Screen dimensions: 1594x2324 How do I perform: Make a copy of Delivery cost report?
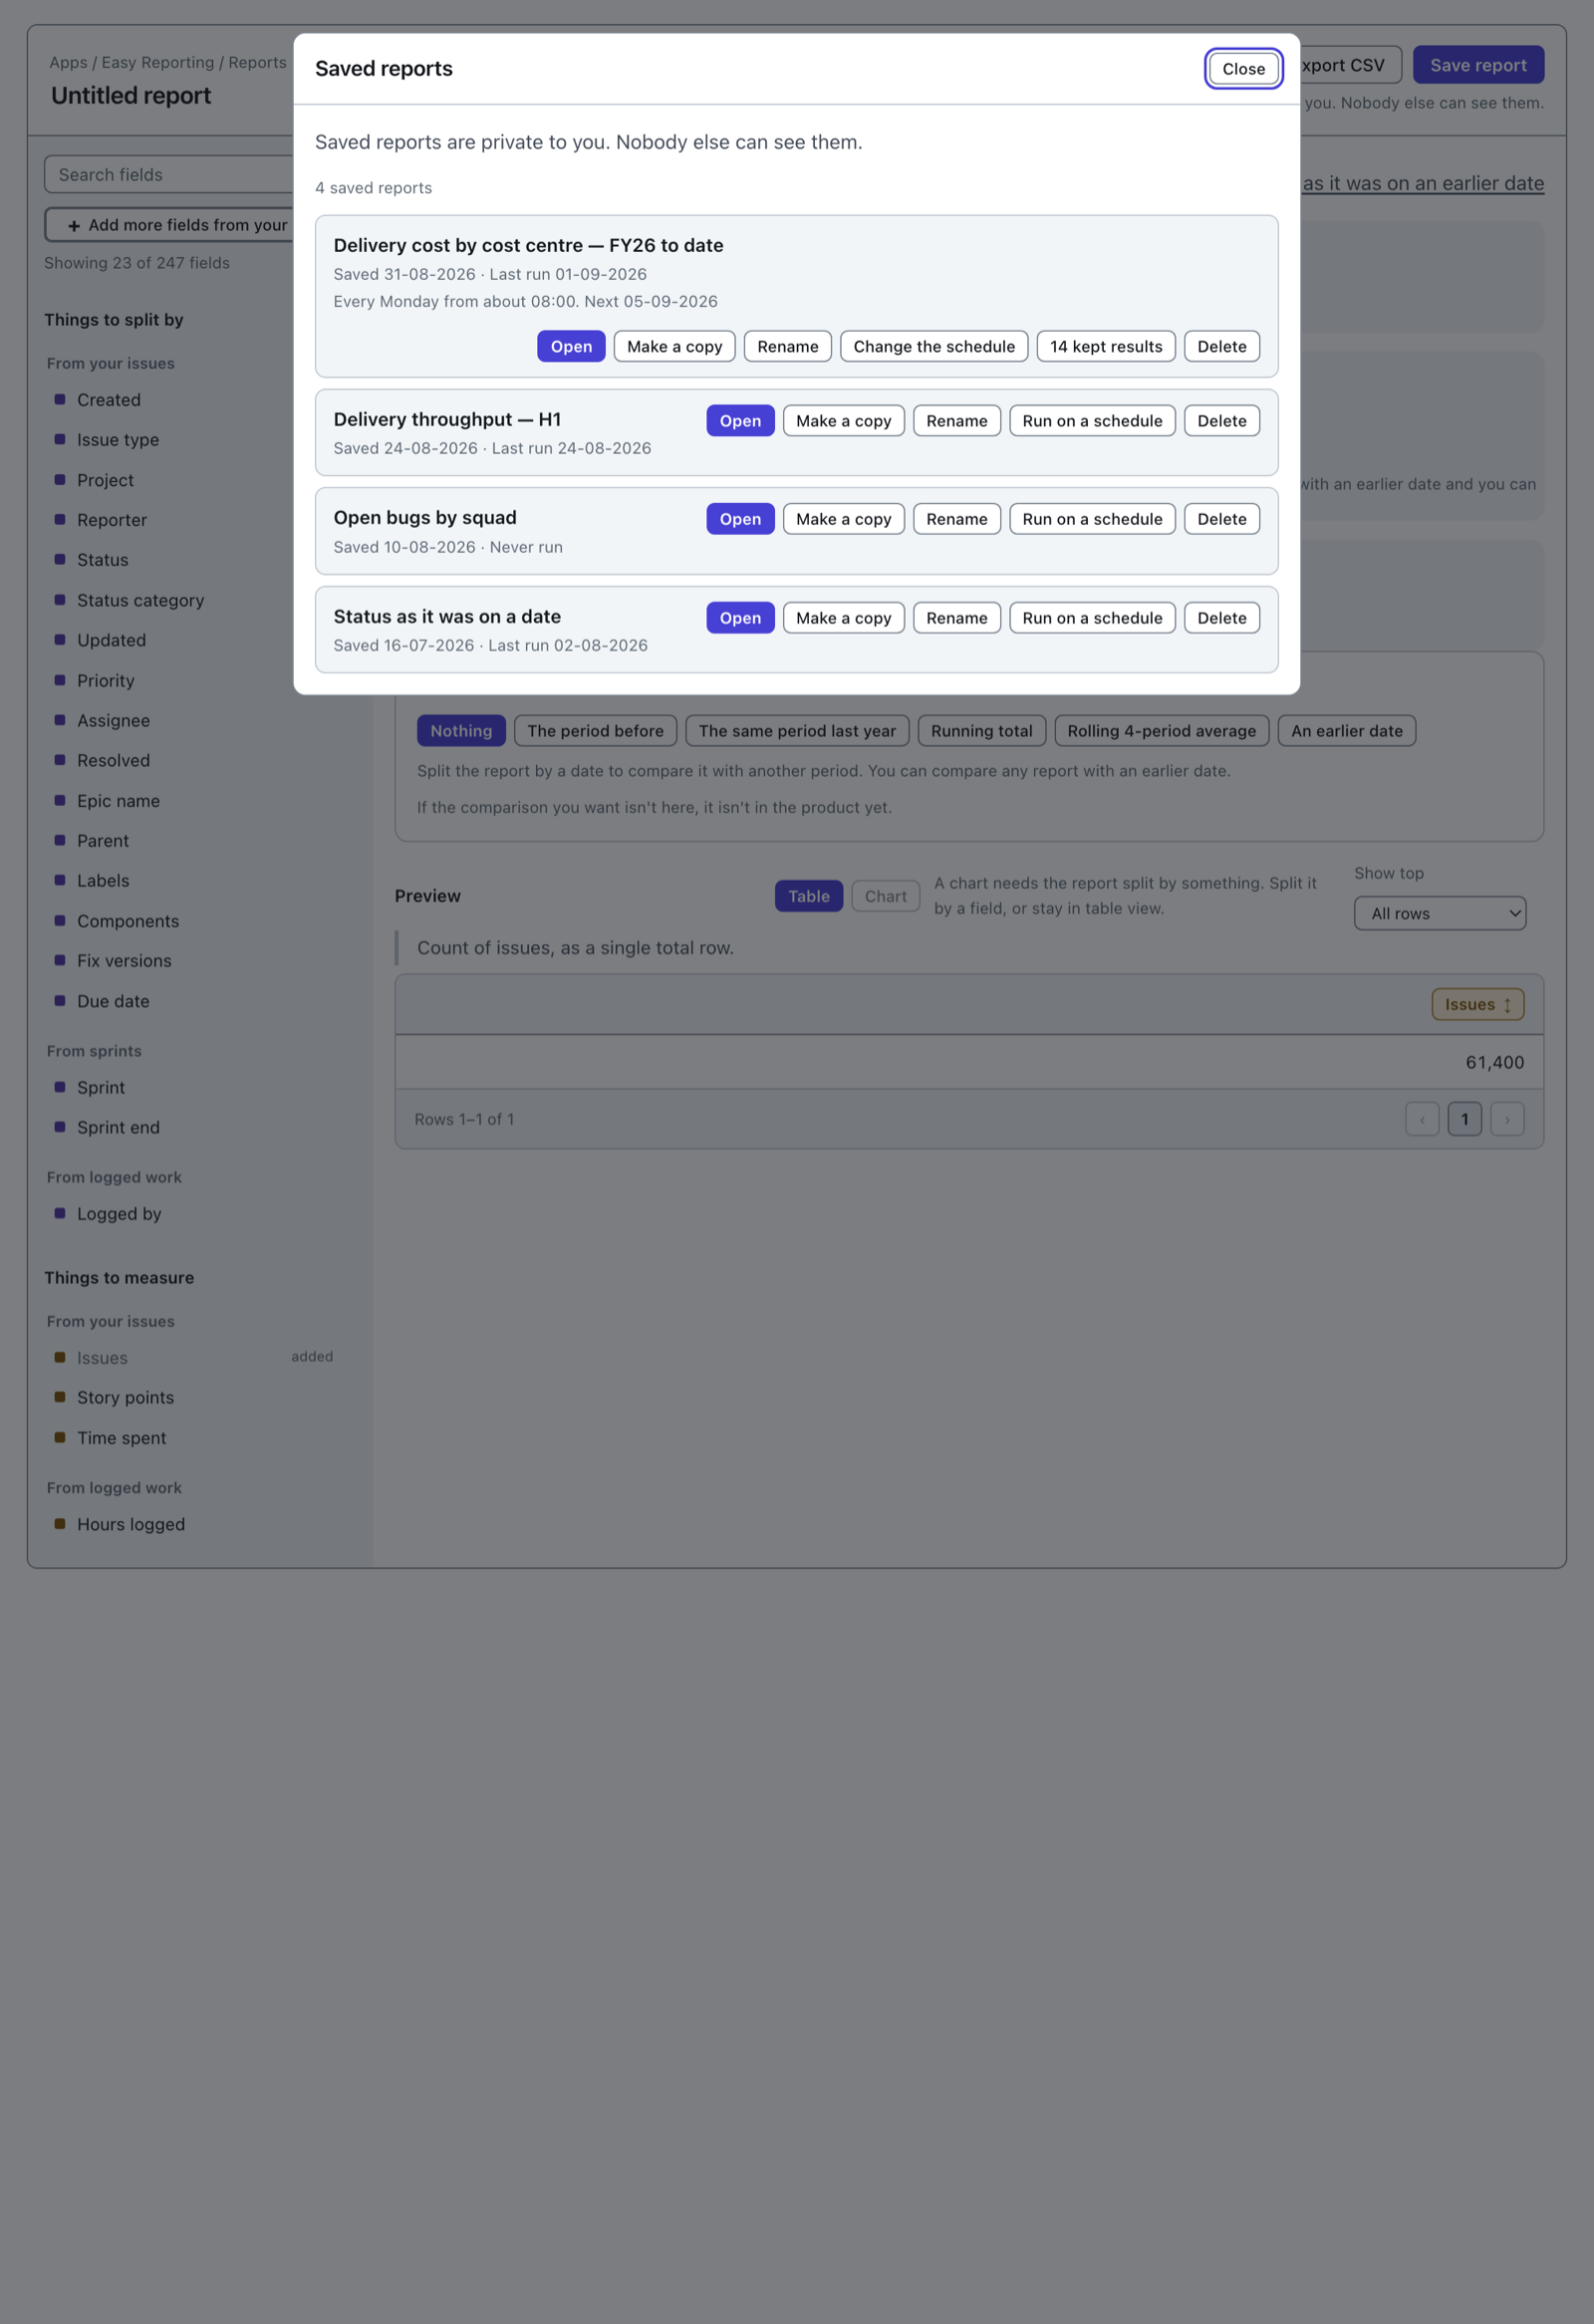click(674, 346)
